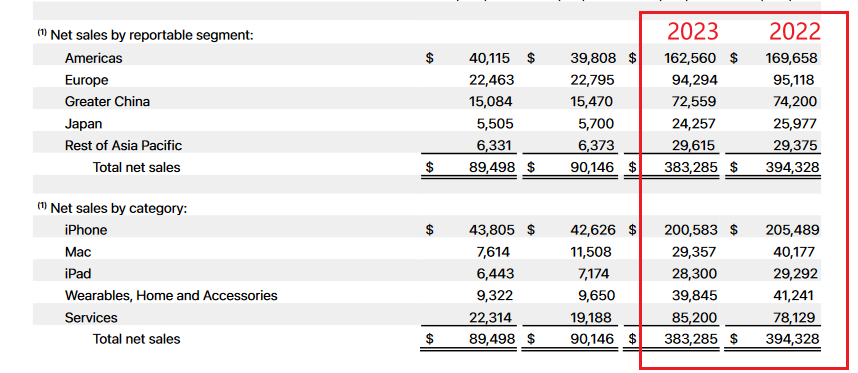
Task: Click the iPhone 2023 value 200,583
Action: pyautogui.click(x=690, y=230)
